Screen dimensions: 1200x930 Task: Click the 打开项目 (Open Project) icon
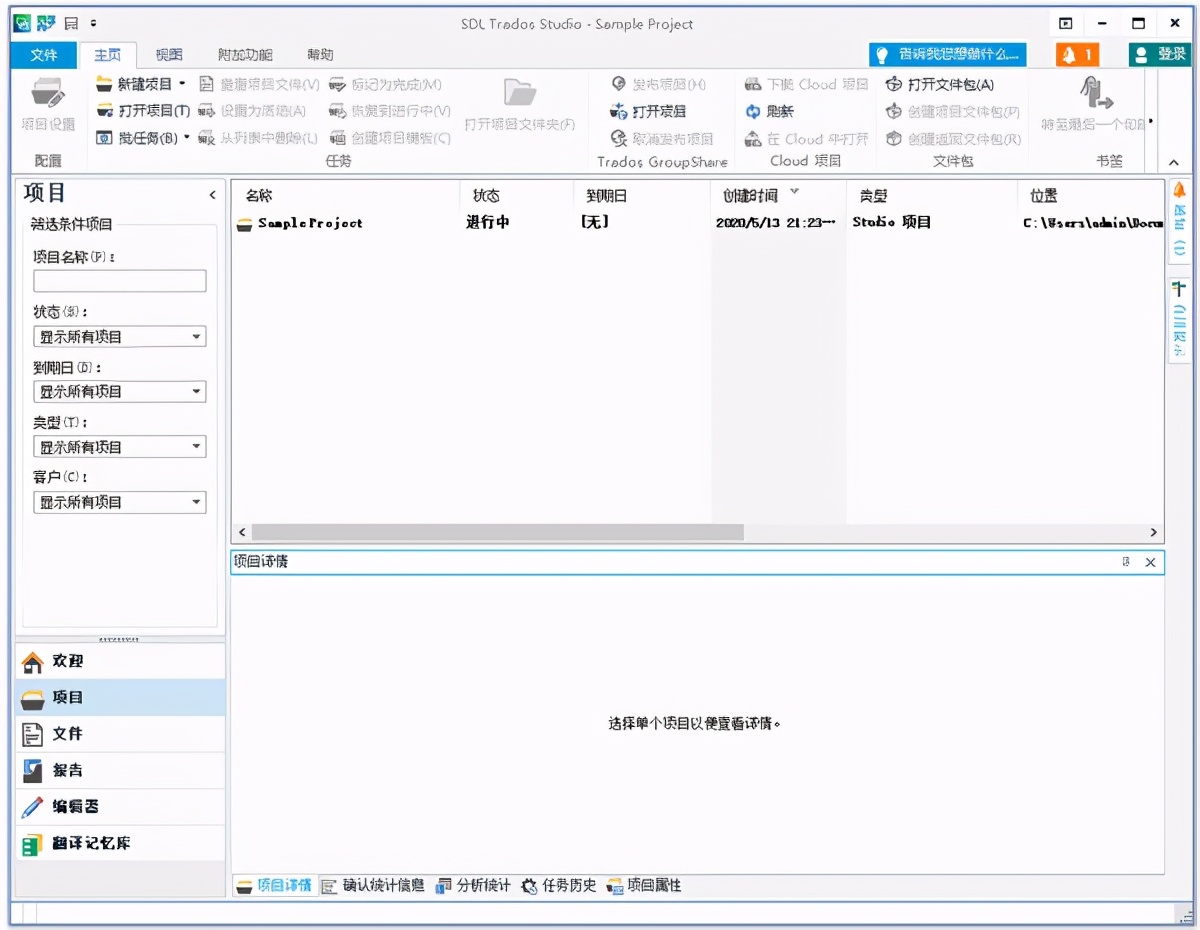pos(104,108)
